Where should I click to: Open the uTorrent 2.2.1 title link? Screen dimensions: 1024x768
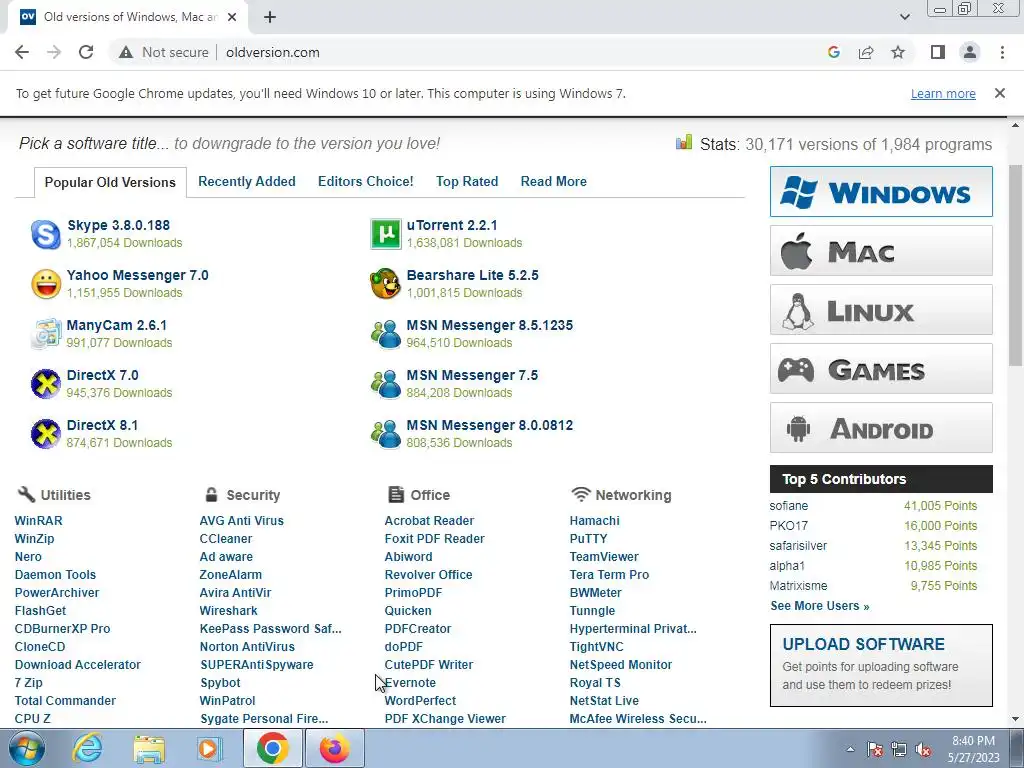click(x=452, y=225)
